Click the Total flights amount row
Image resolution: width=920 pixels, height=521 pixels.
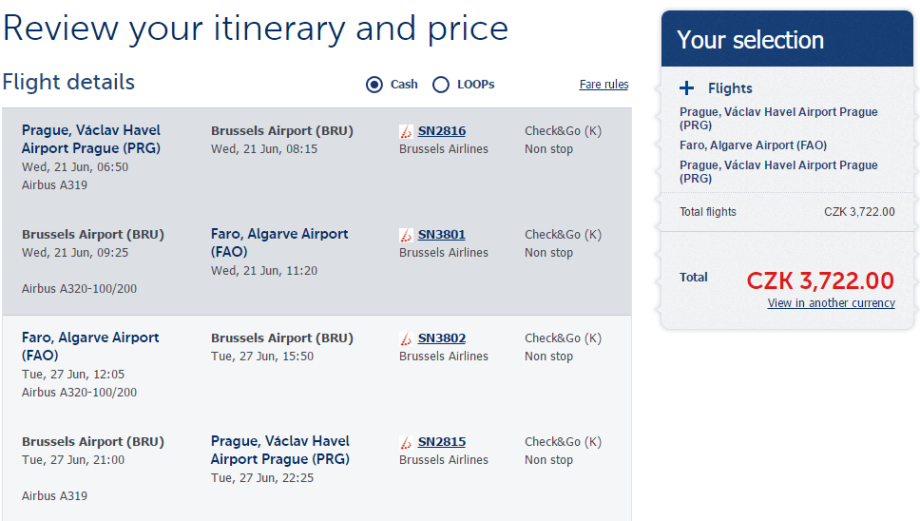click(x=787, y=212)
